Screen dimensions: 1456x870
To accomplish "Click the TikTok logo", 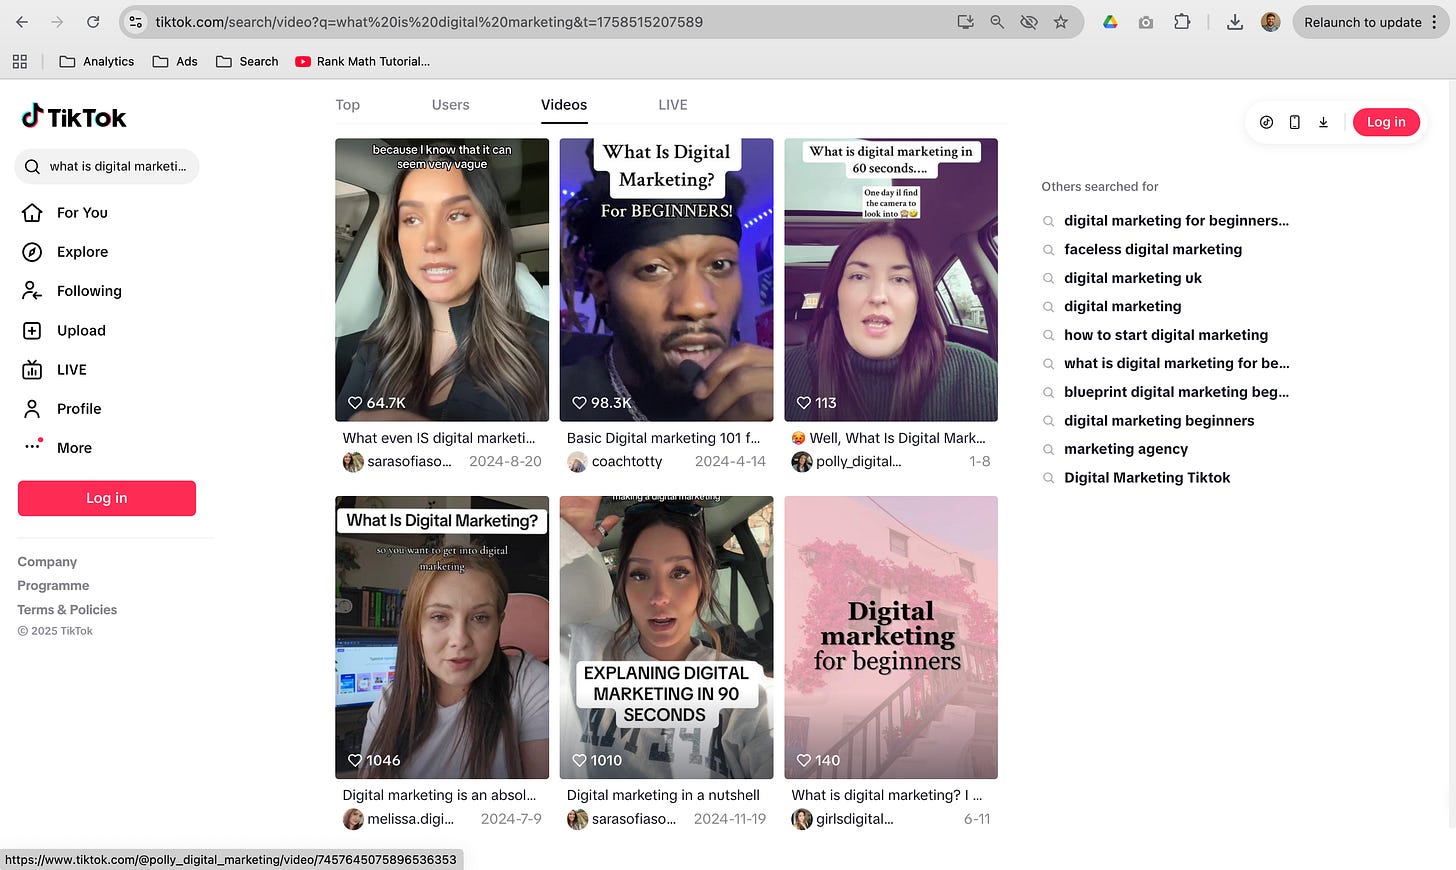I will pyautogui.click(x=74, y=118).
